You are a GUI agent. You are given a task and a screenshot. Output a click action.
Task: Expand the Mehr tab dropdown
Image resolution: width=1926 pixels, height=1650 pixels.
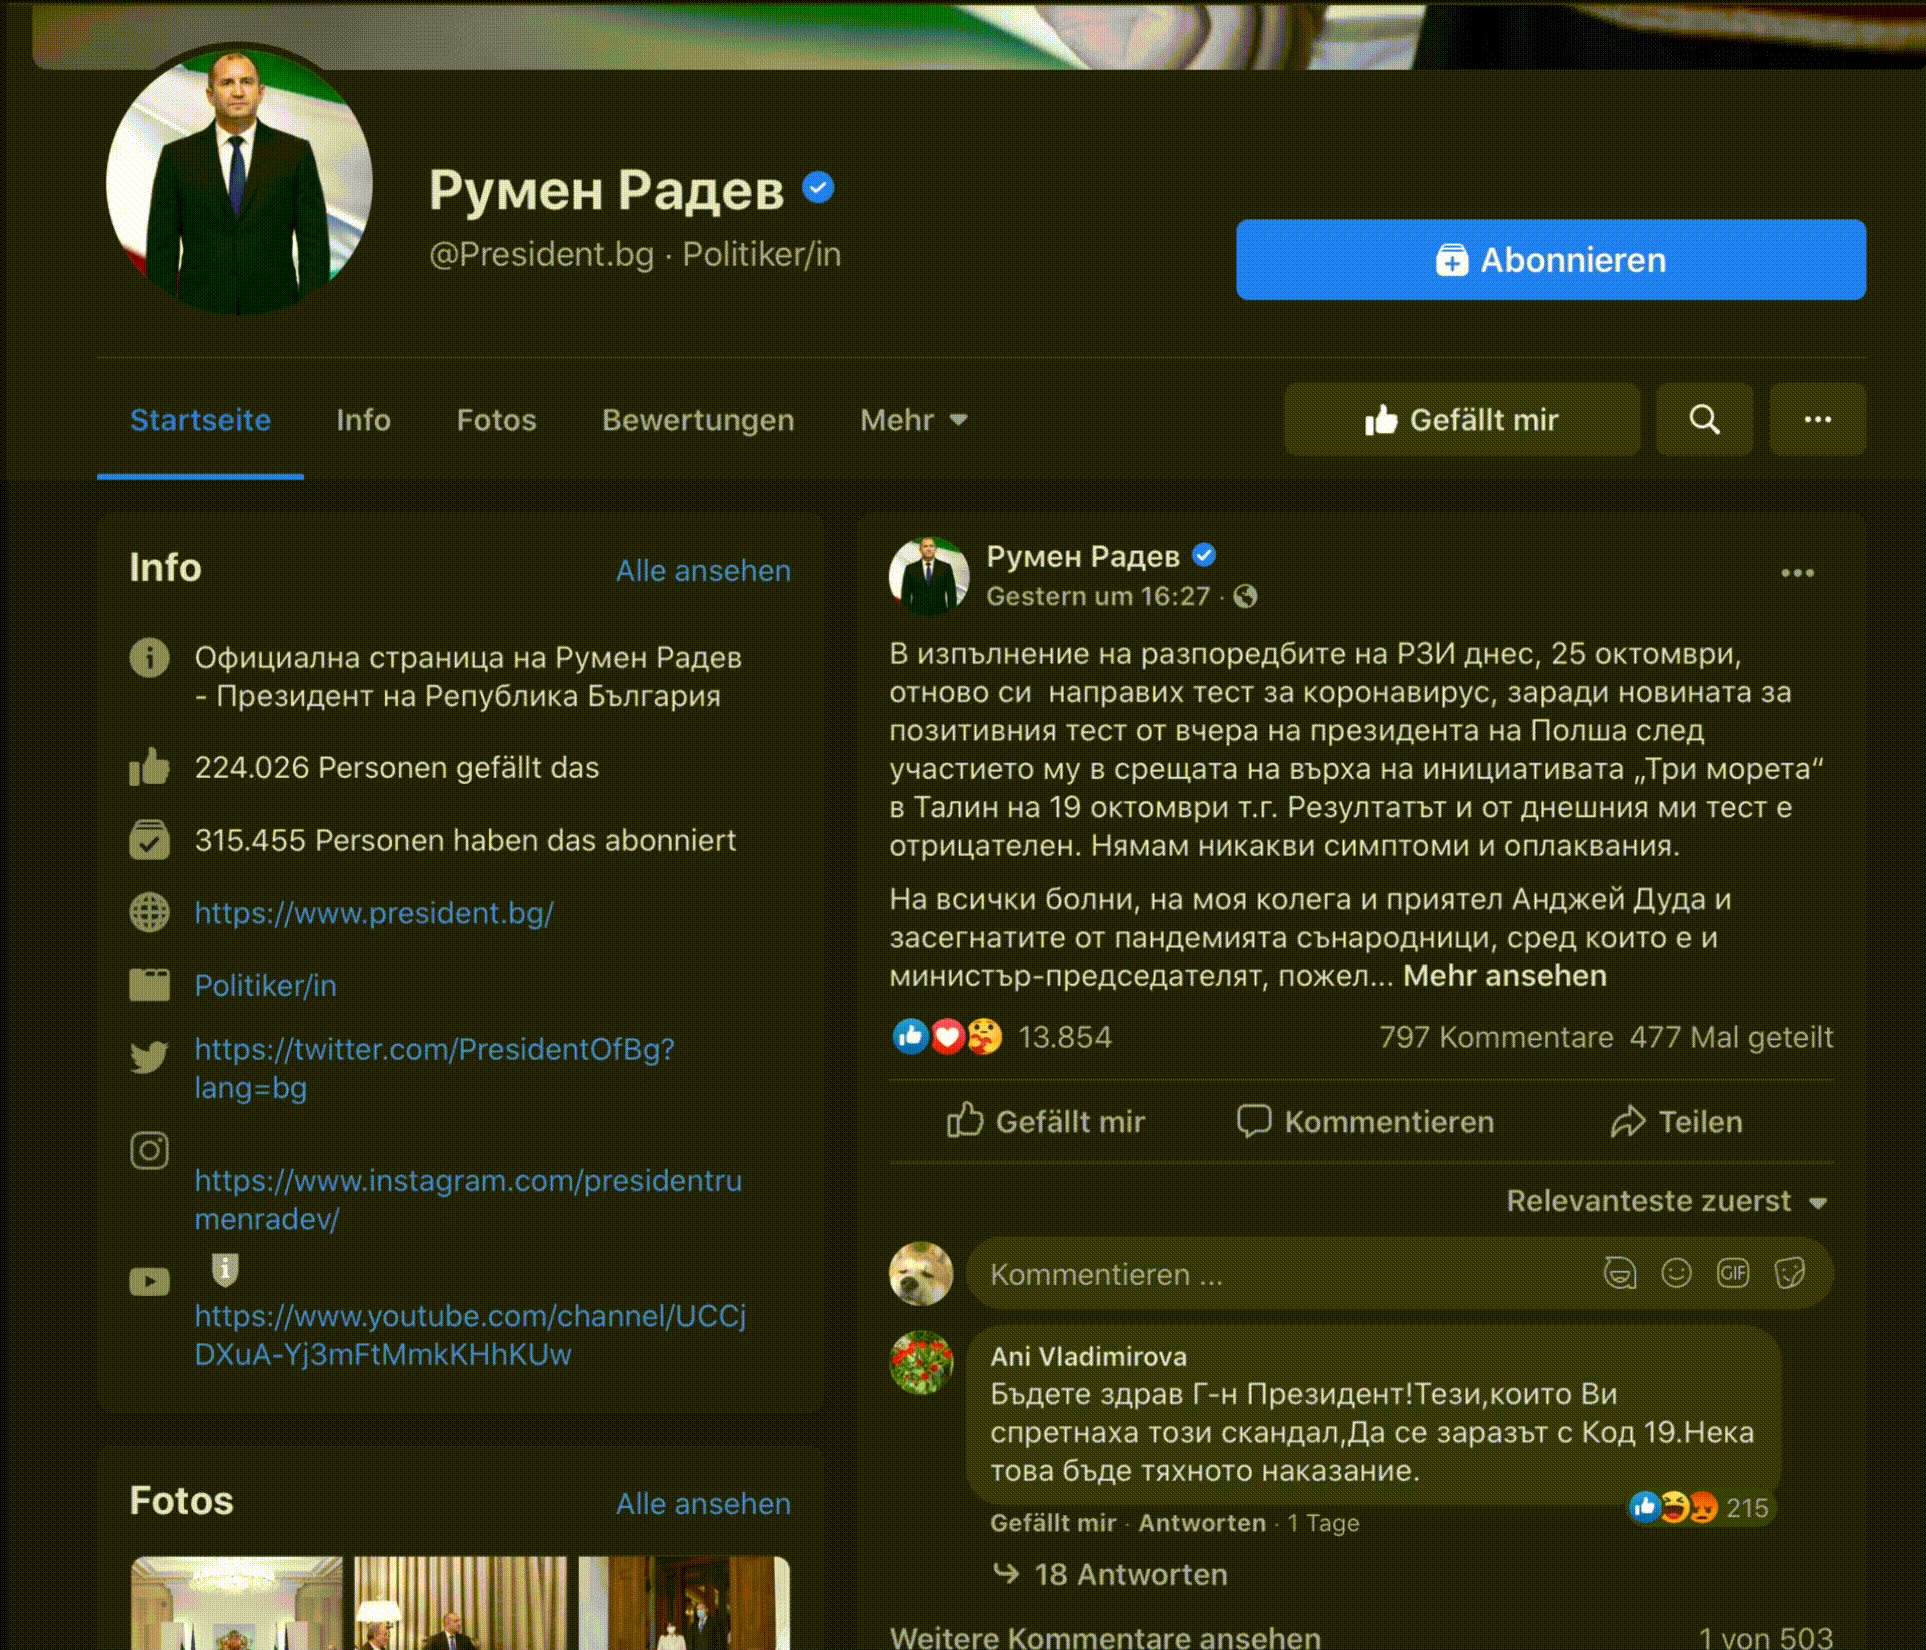pyautogui.click(x=913, y=420)
